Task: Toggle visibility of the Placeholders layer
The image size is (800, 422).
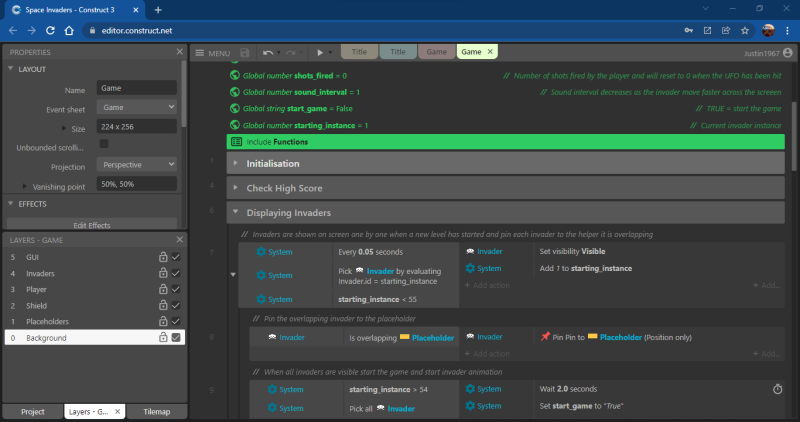Action: (x=176, y=321)
